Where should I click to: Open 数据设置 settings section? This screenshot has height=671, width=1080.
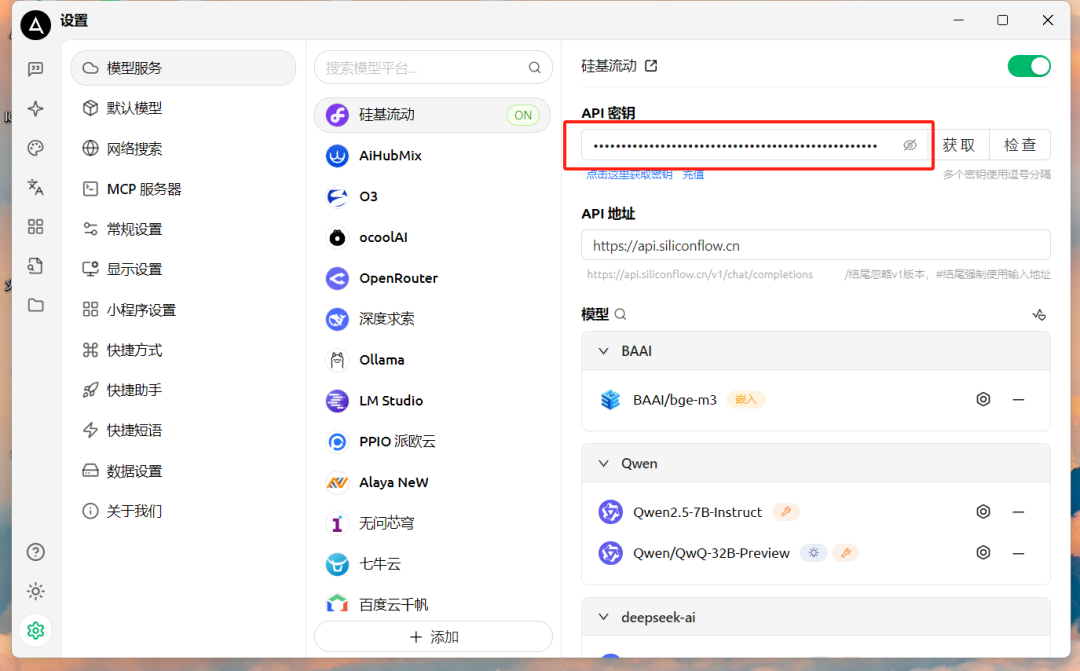click(x=183, y=471)
